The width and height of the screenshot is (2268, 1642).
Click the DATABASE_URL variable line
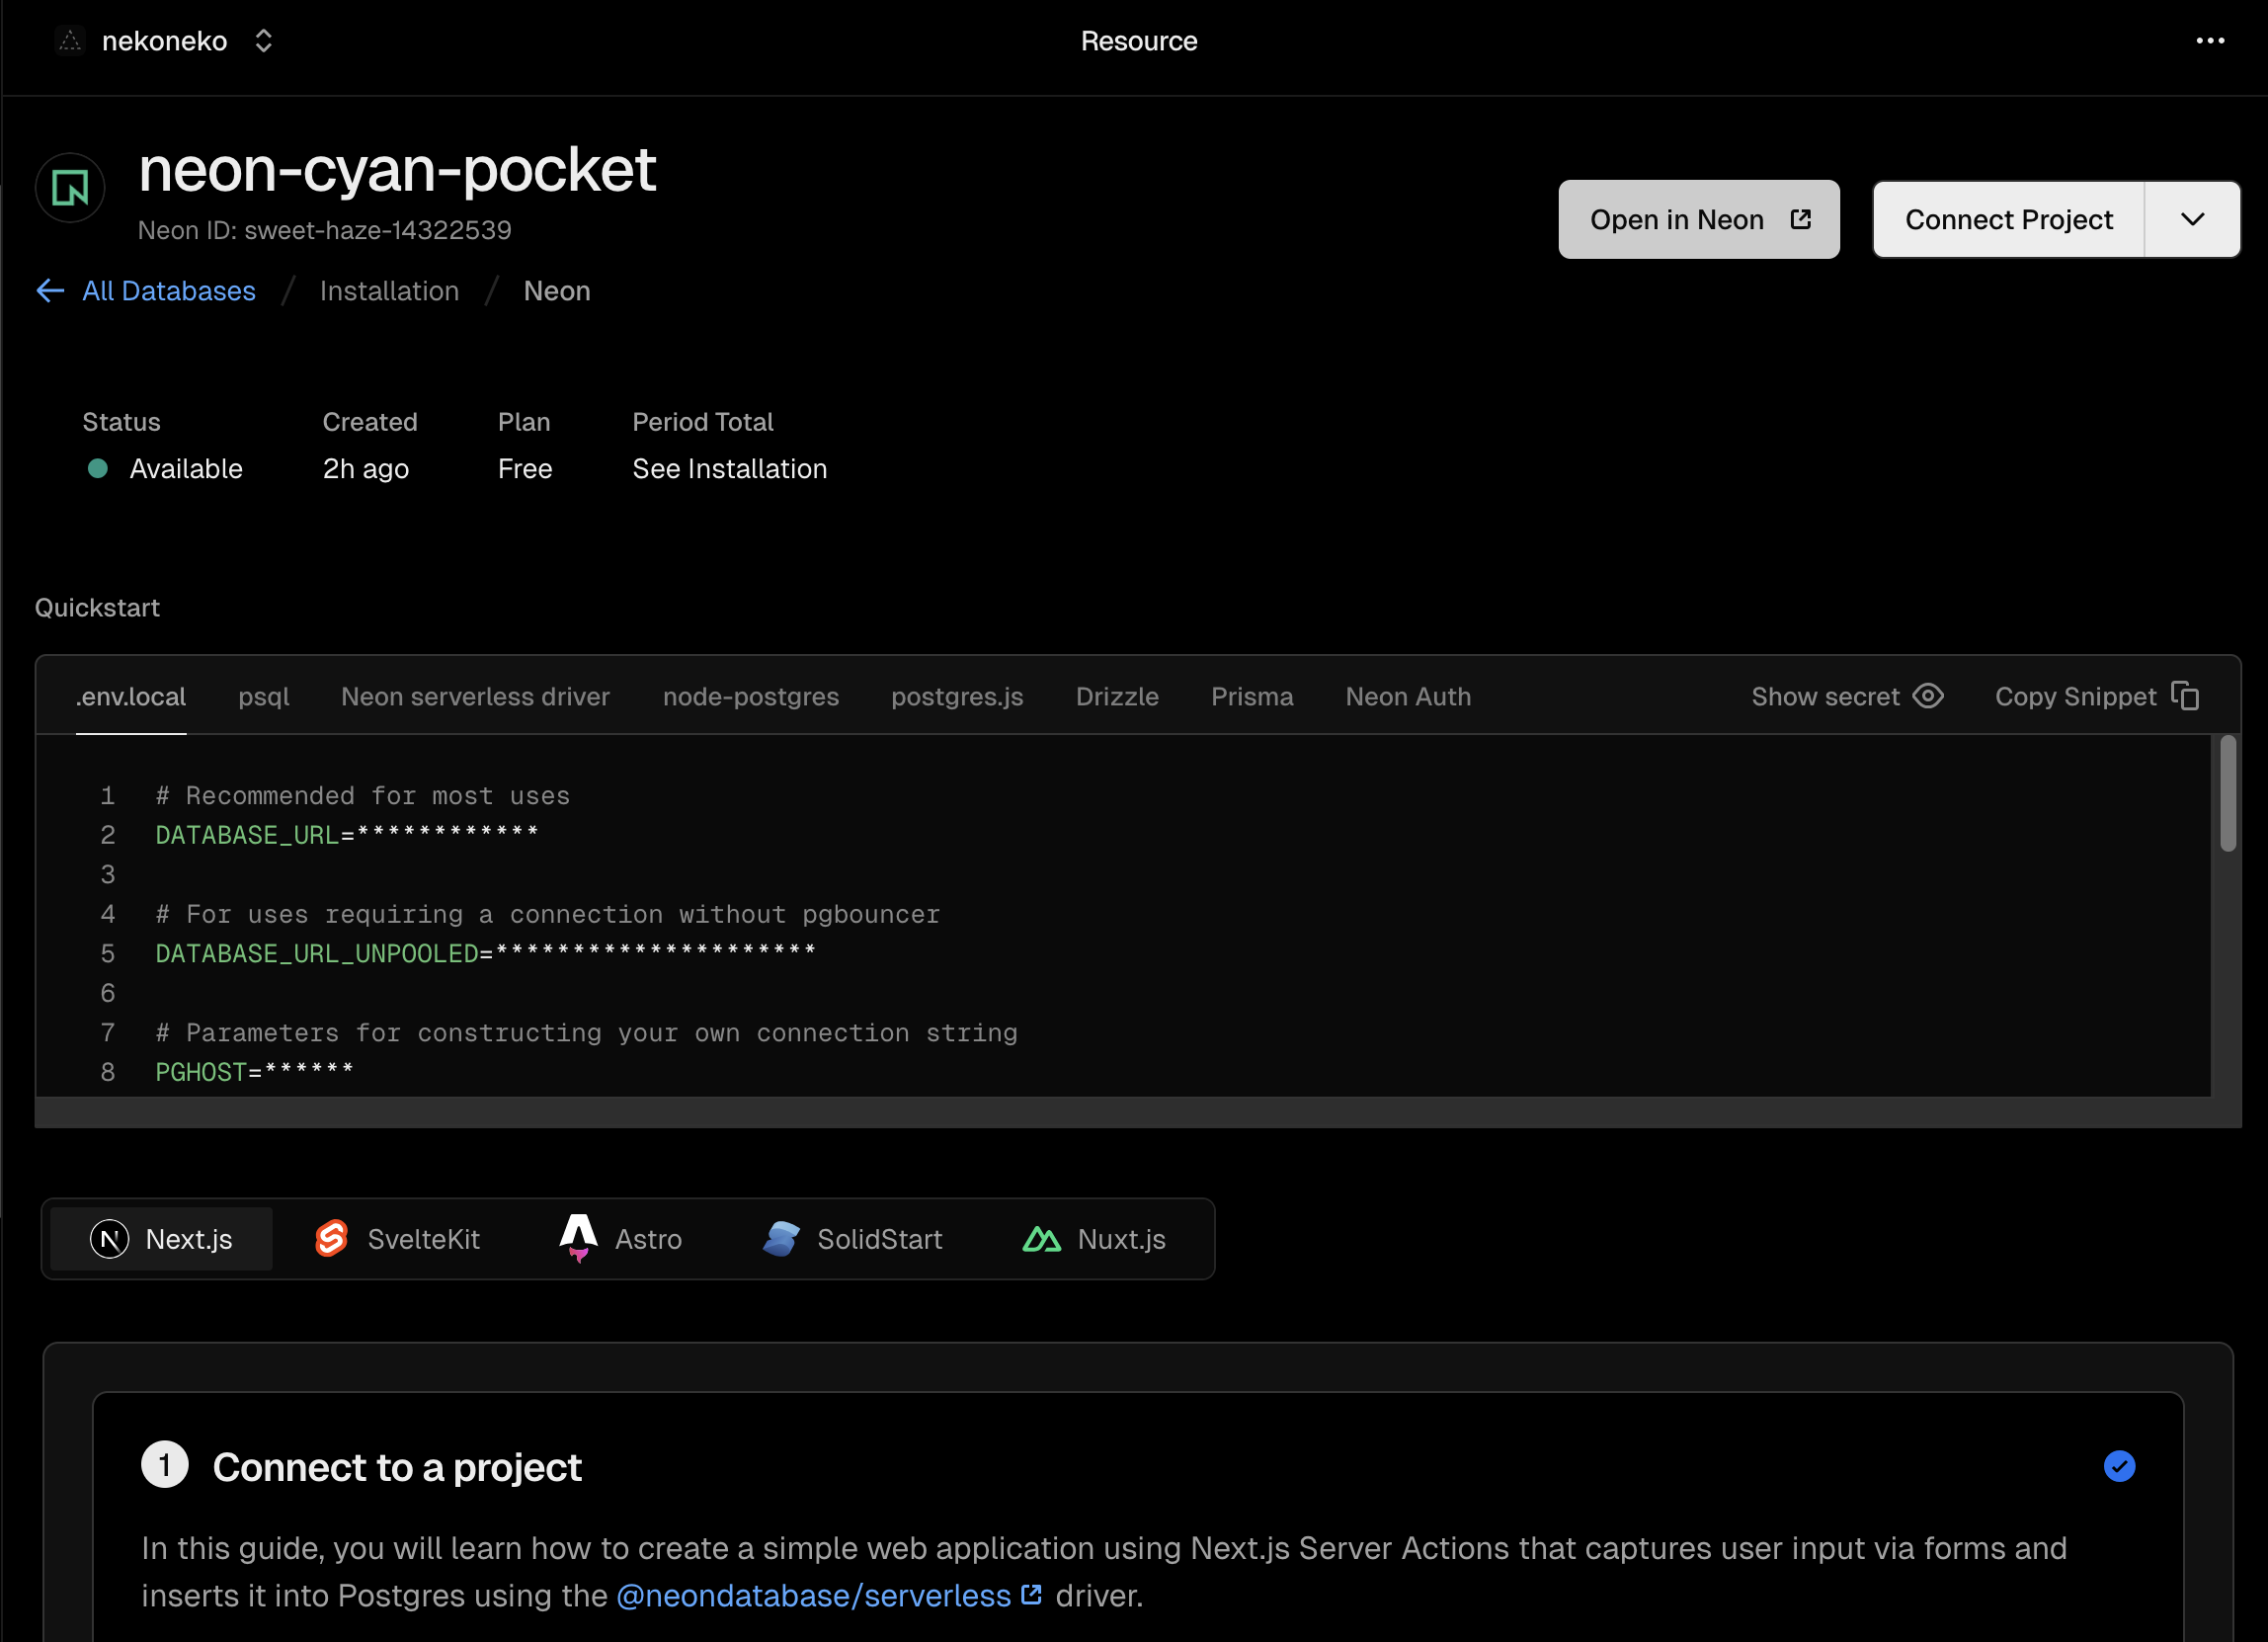coord(347,834)
